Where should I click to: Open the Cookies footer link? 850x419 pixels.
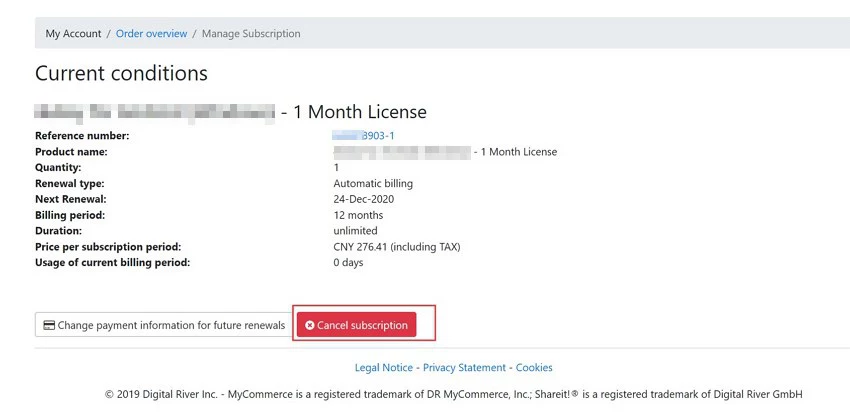(534, 367)
